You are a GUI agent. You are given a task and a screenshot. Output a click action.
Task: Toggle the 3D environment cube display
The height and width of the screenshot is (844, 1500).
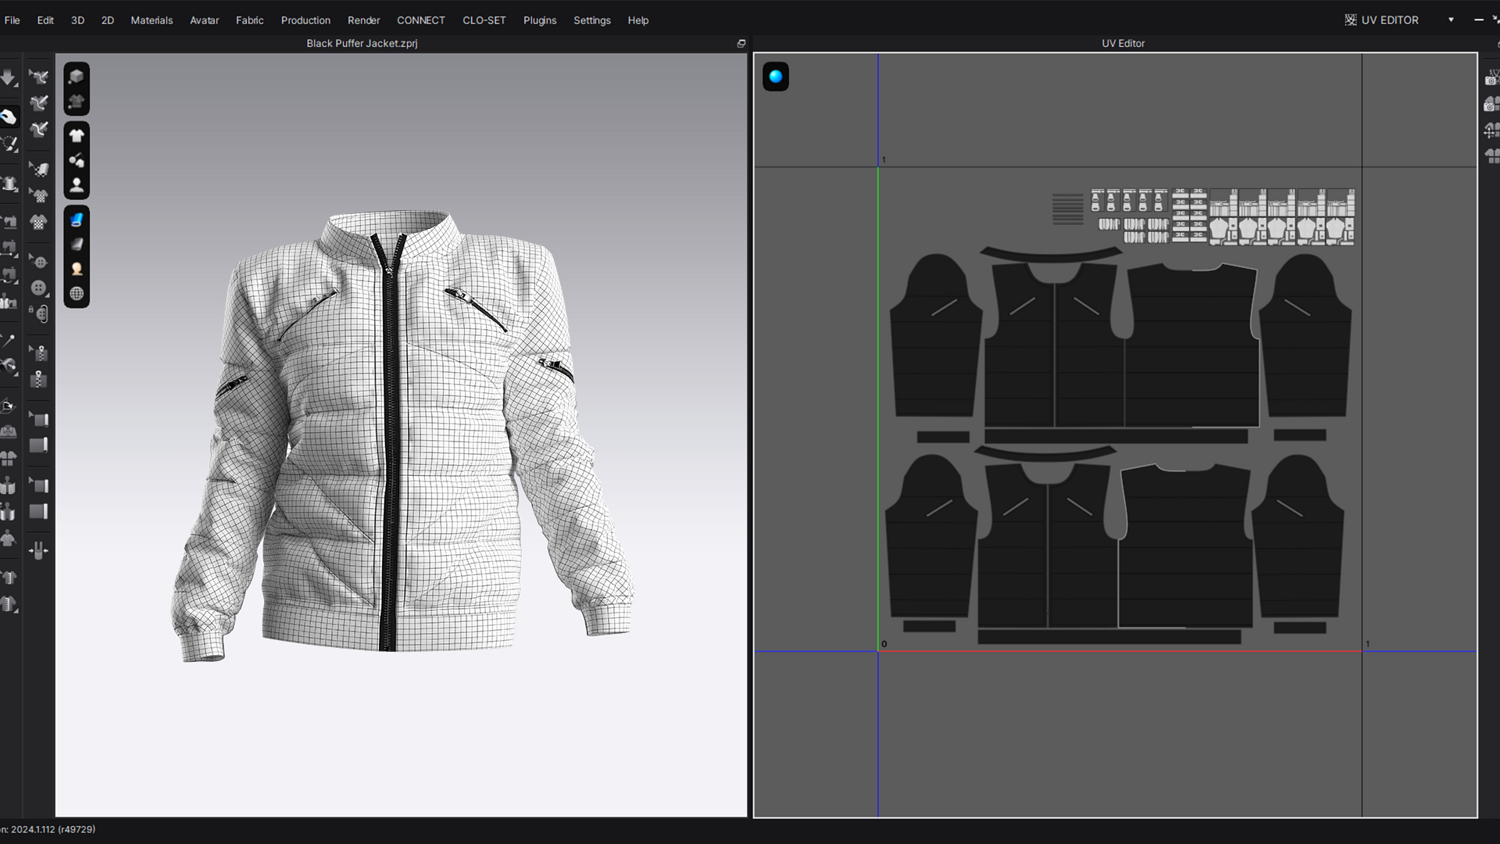click(x=77, y=77)
